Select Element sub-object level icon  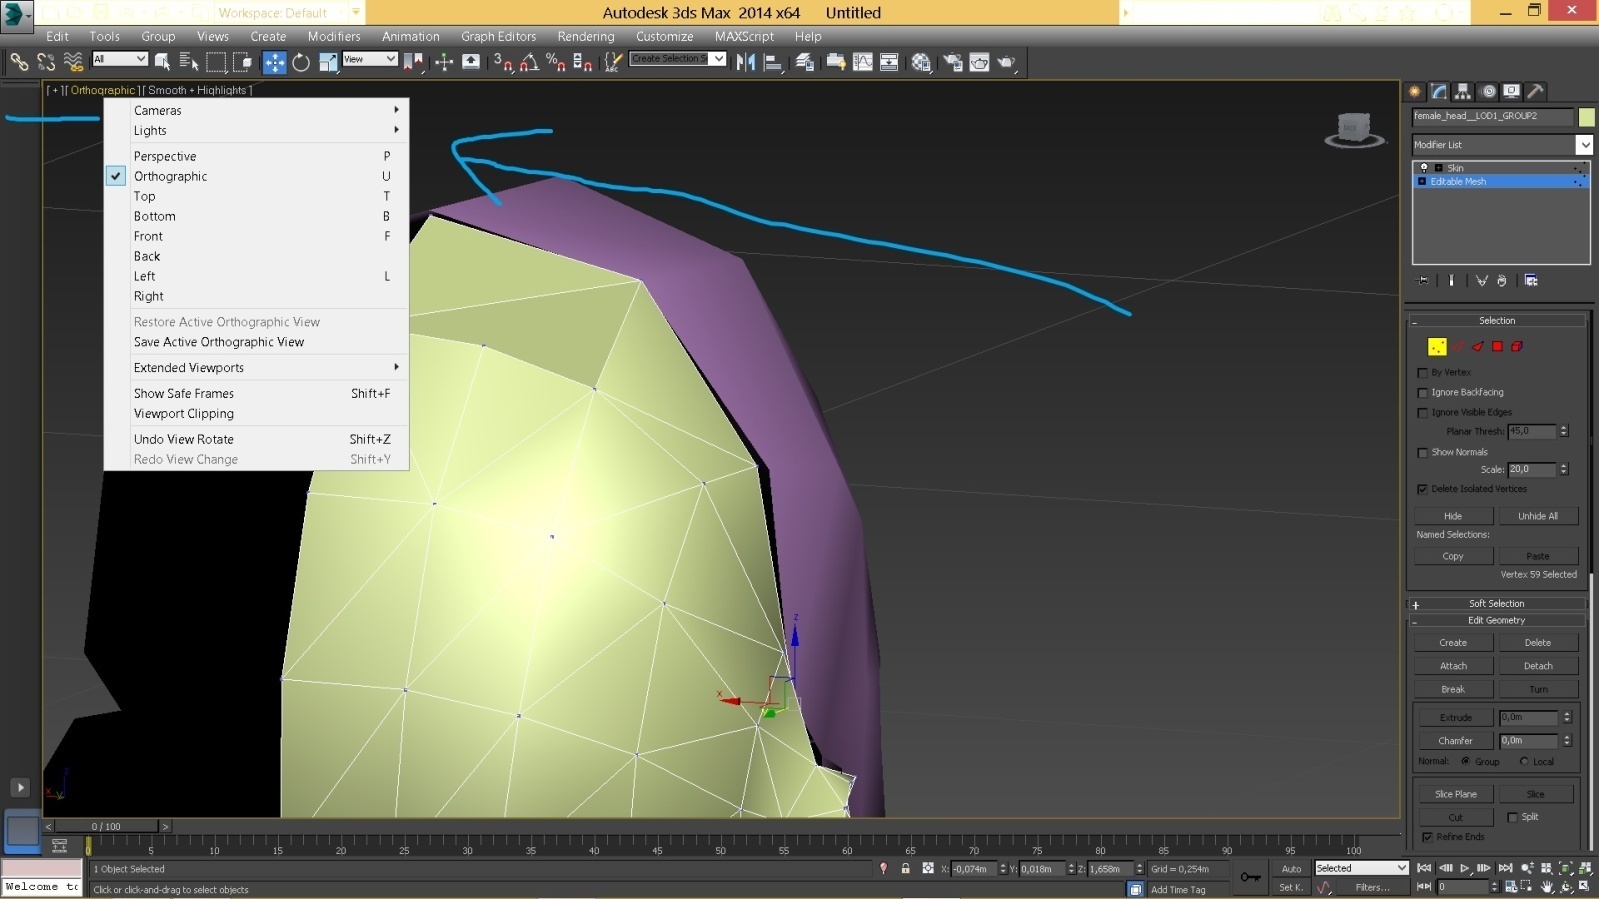(x=1517, y=346)
